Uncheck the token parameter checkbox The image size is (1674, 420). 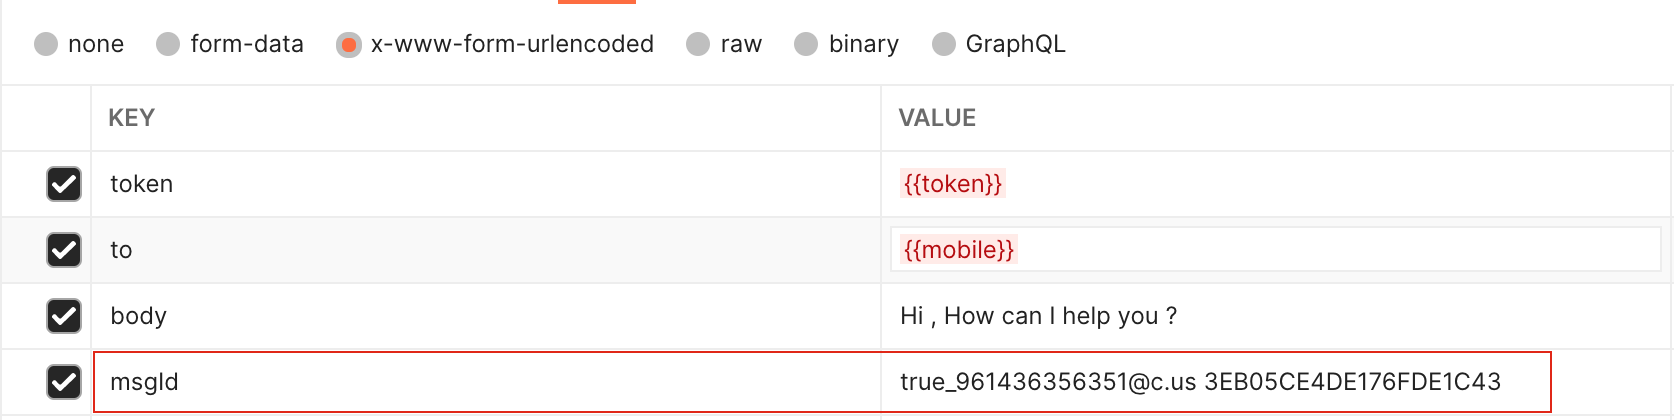click(x=64, y=184)
